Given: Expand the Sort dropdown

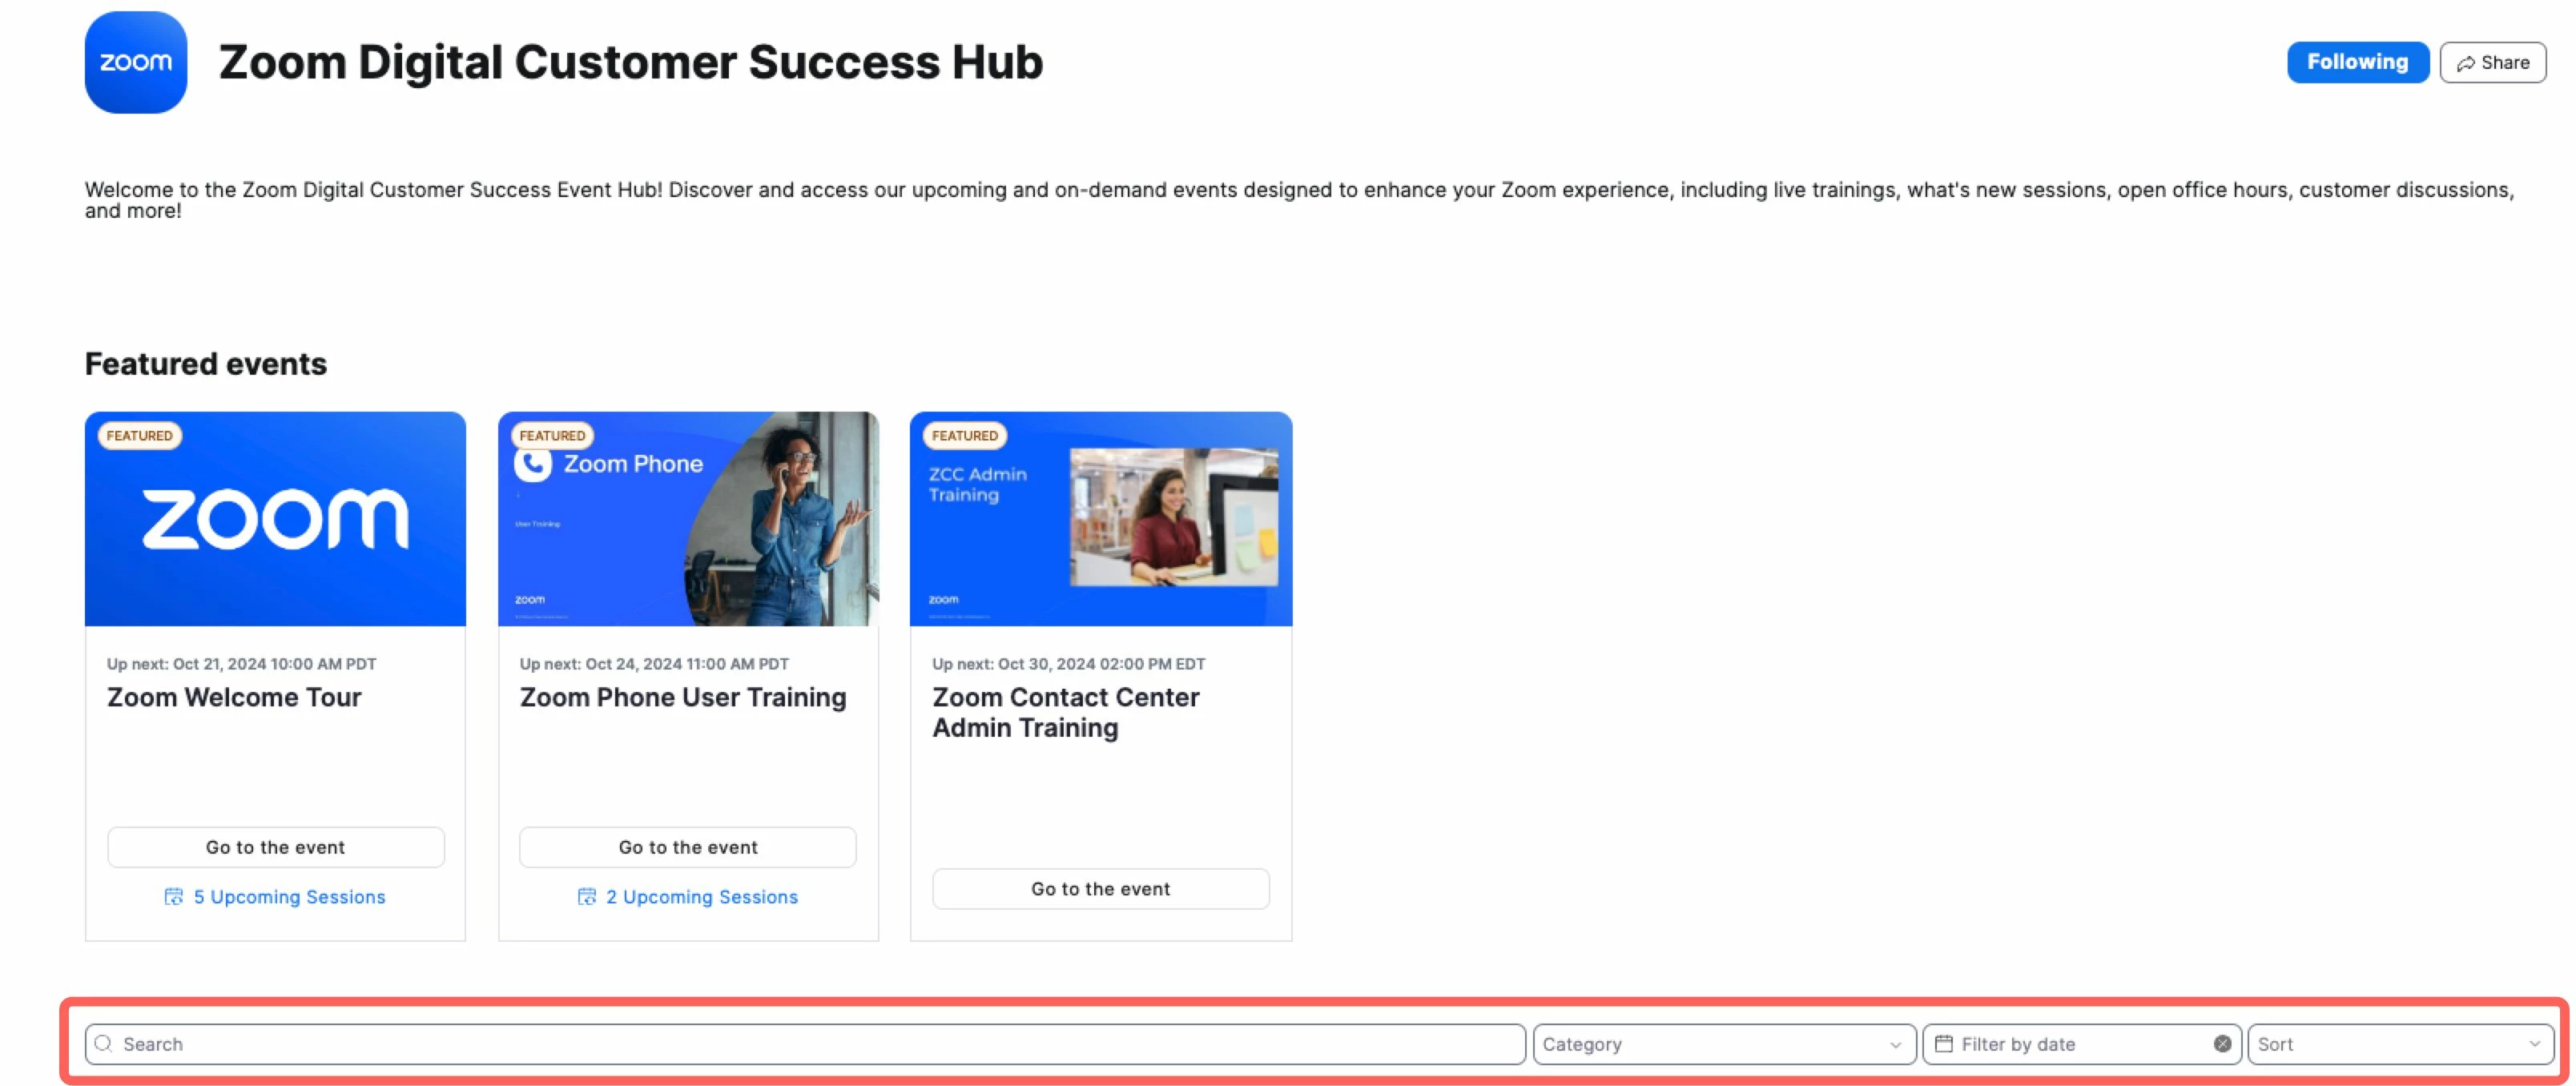Looking at the screenshot, I should (x=2400, y=1044).
